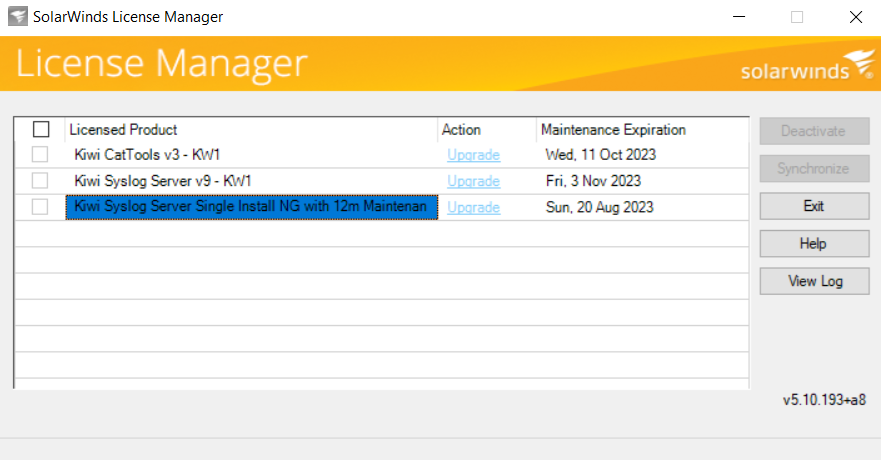Click the solarwinds logo in the banner

click(808, 65)
